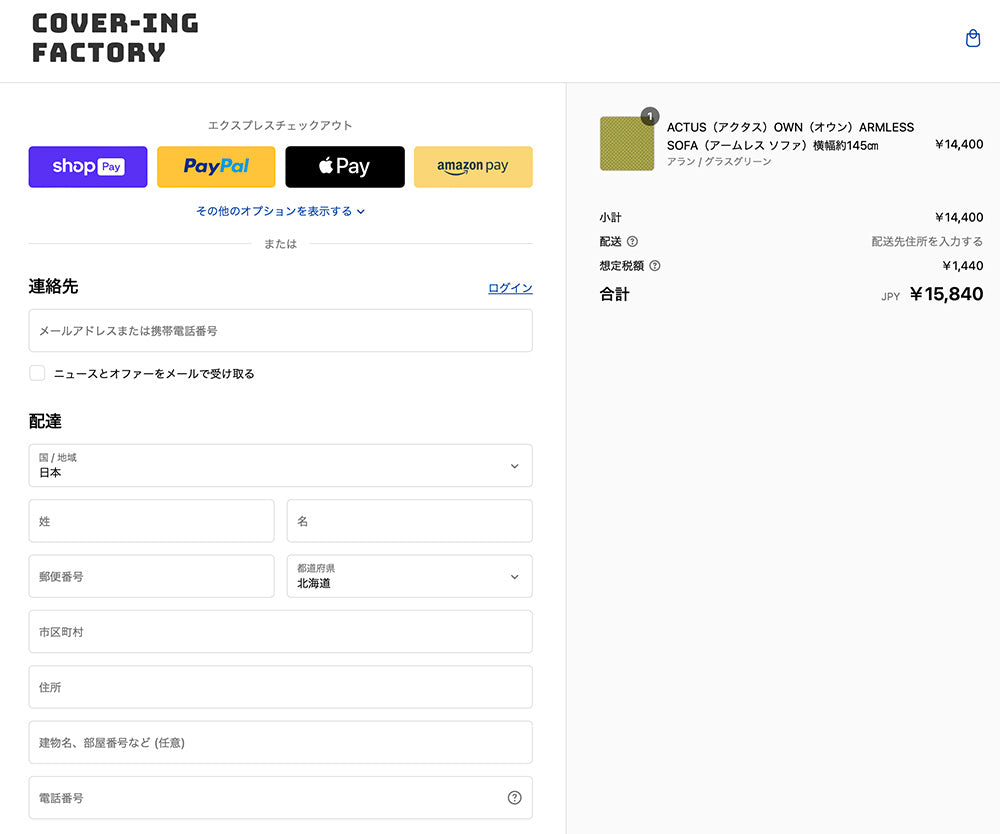Screen dimensions: 1000x834
Task: Click the Cover-ing Factory logo
Action: click(x=115, y=38)
